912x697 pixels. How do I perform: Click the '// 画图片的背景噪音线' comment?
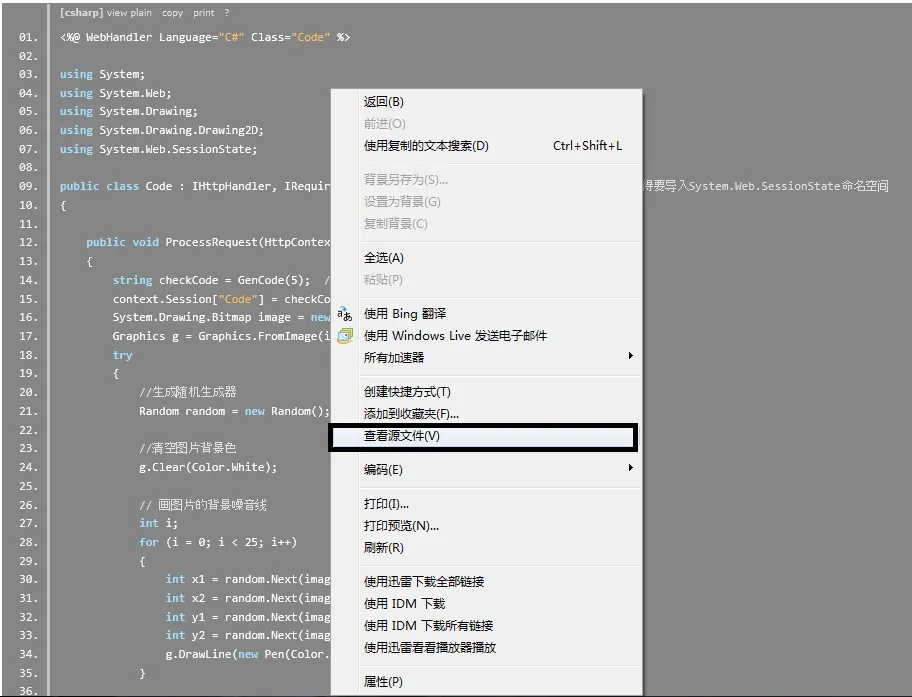[x=203, y=505]
